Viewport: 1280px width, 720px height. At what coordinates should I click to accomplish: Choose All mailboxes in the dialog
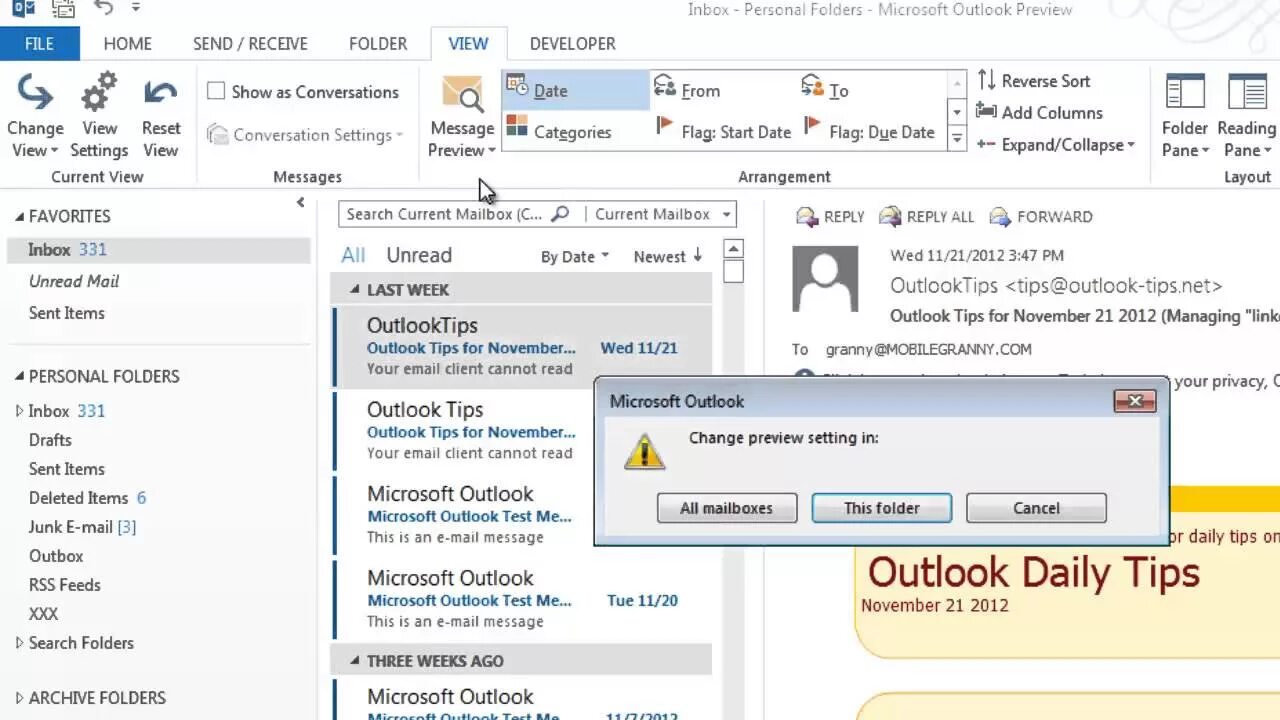(x=727, y=508)
